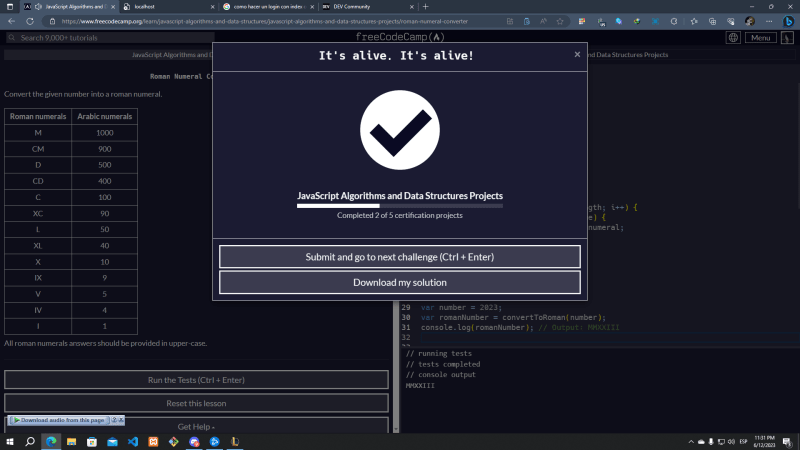Mute audio icon on JavaScript Algorithms tab
Screen dimensions: 800x450
point(38,7)
